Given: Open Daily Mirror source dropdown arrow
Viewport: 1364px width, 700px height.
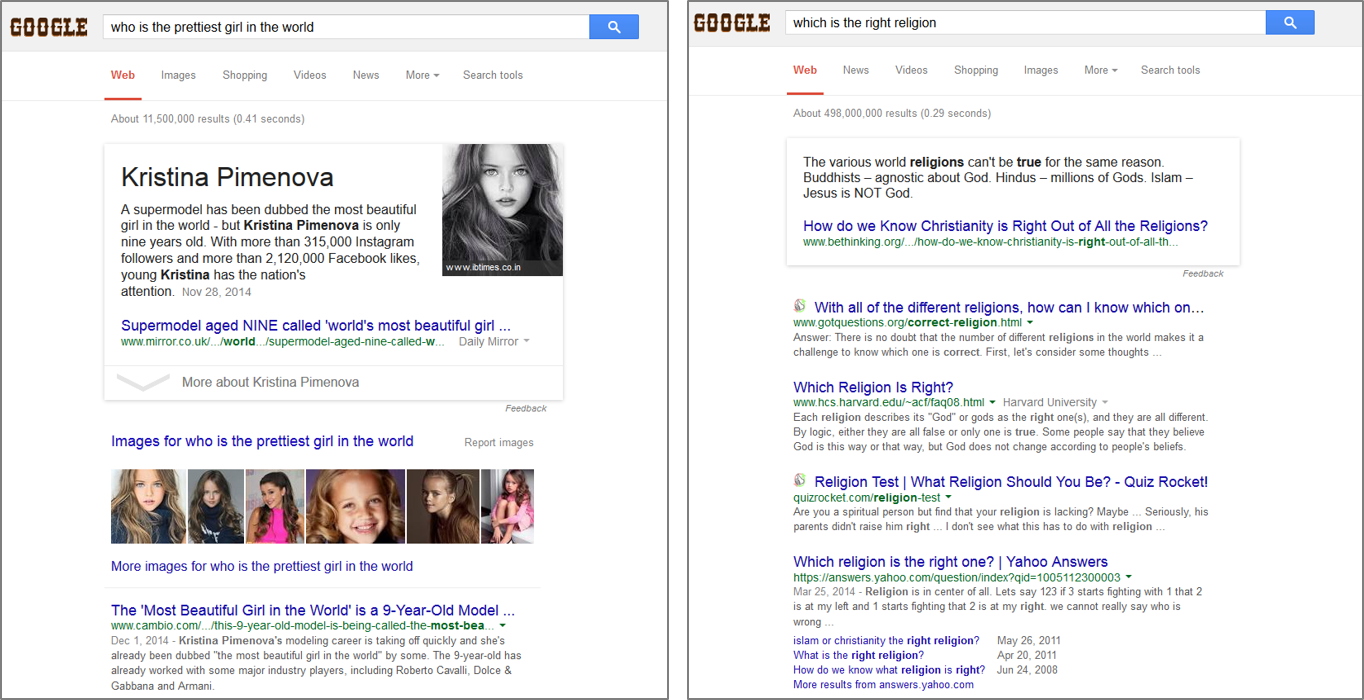Looking at the screenshot, I should 527,342.
